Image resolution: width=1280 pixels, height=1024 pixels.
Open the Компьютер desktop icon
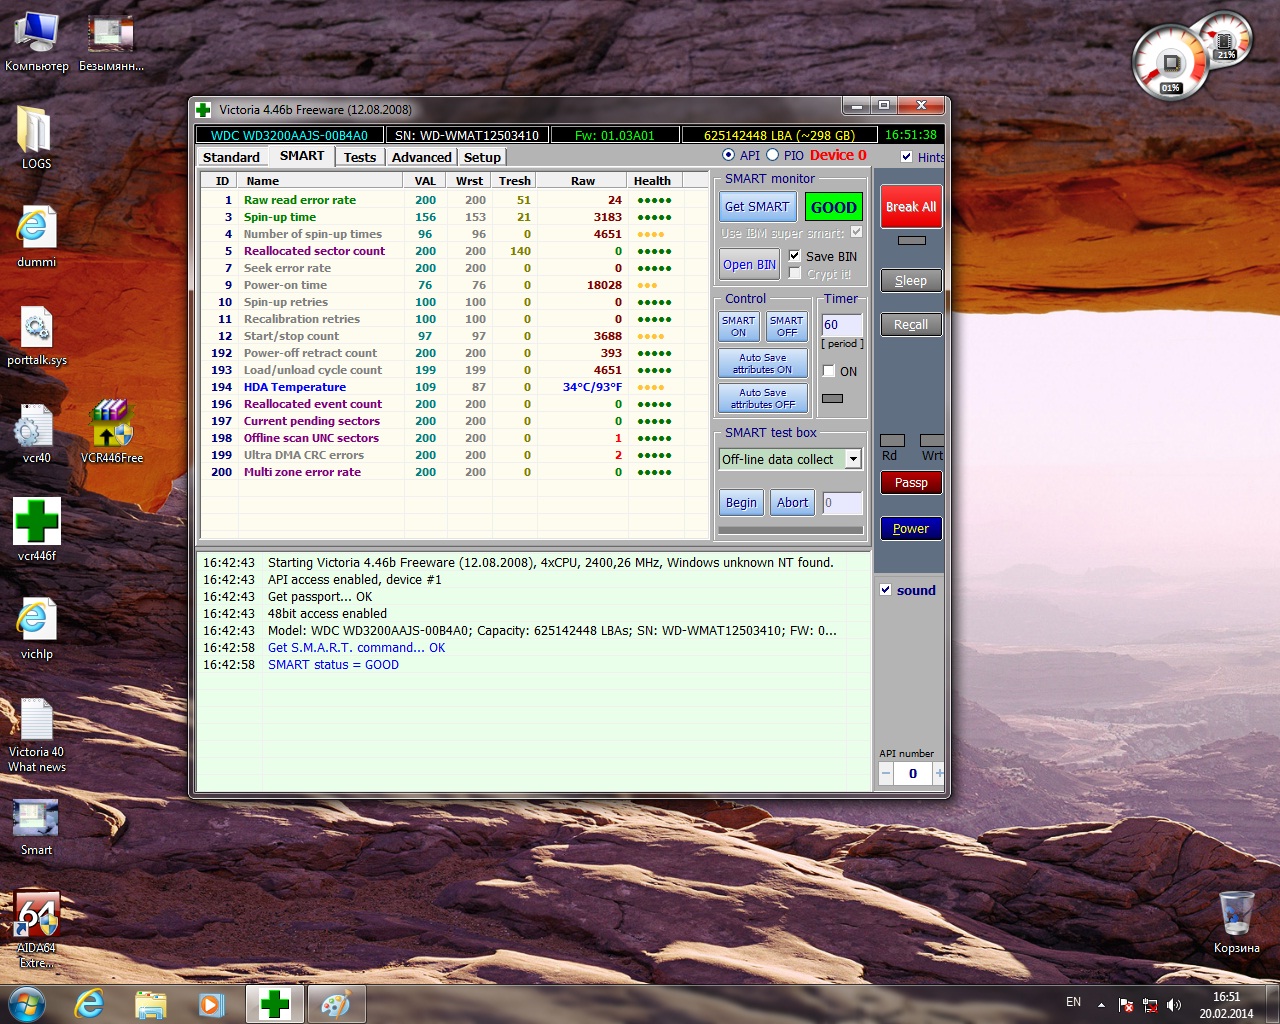pos(37,40)
